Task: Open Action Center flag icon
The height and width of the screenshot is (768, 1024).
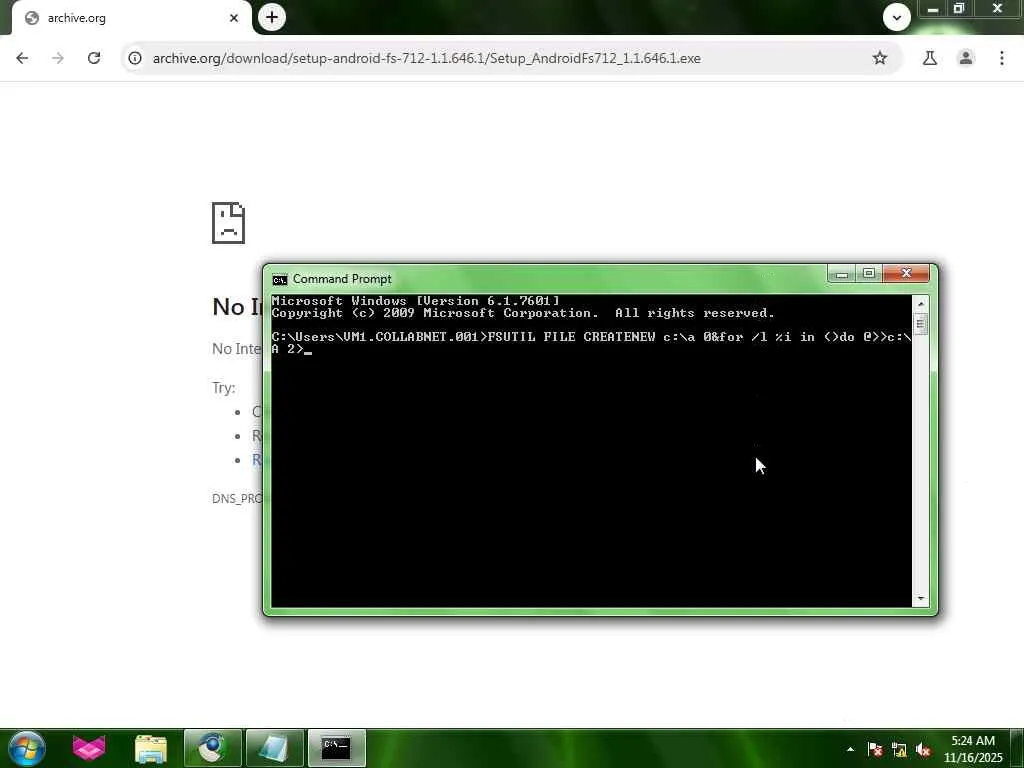Action: pos(875,749)
